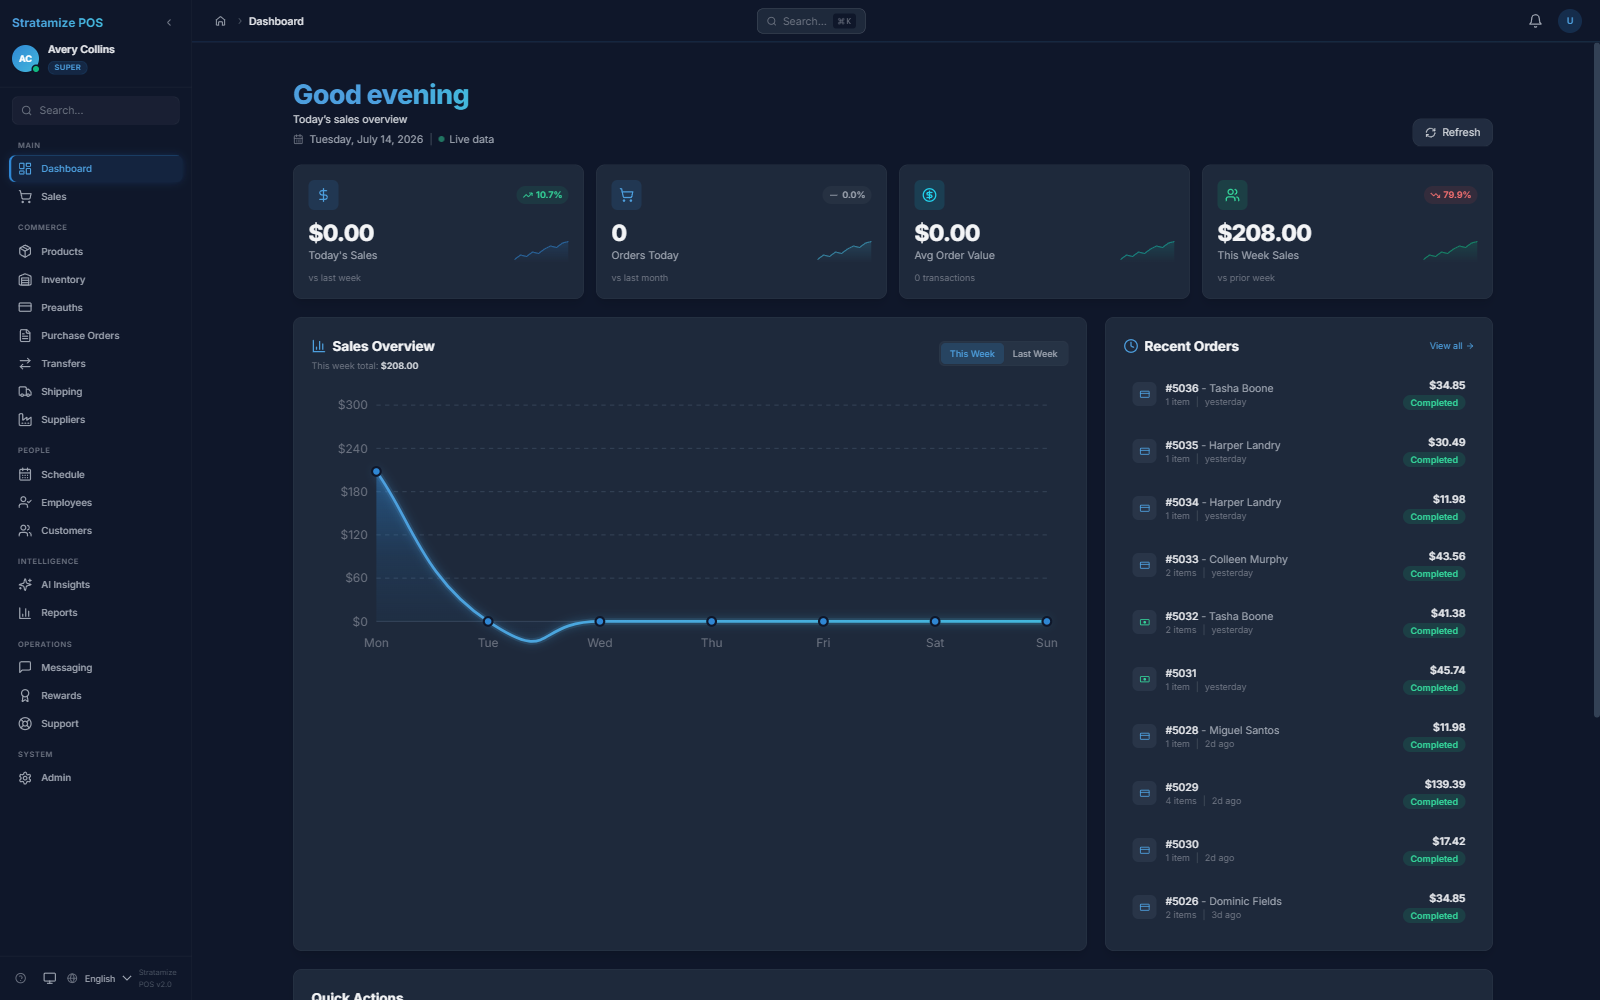Screen dimensions: 1600x1000
Task: Click the dollar icon on Today's Sales card
Action: coord(323,195)
